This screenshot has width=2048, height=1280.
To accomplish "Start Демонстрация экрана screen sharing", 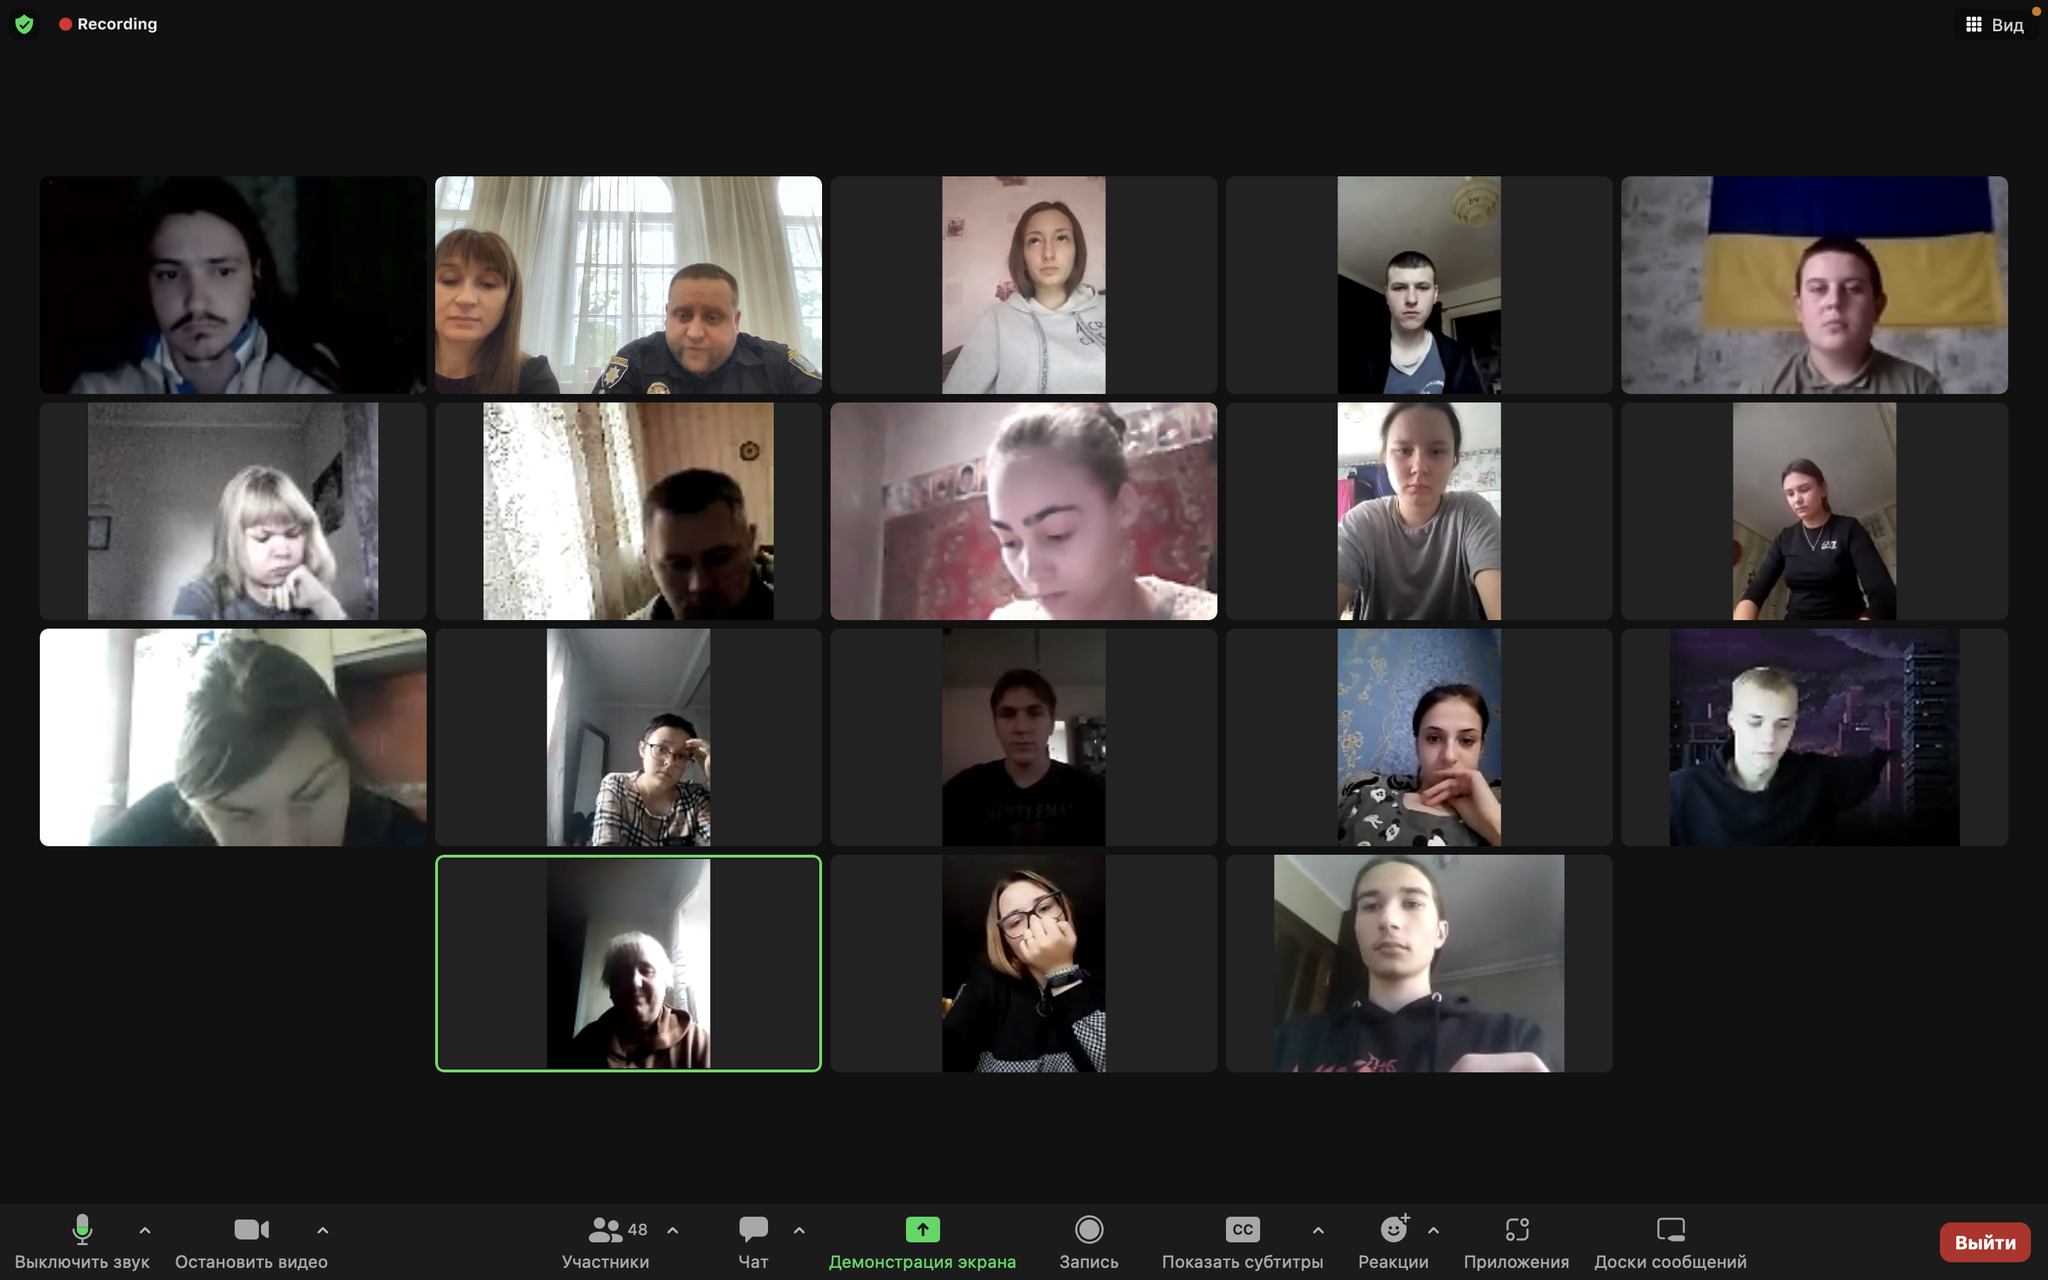I will [x=922, y=1243].
